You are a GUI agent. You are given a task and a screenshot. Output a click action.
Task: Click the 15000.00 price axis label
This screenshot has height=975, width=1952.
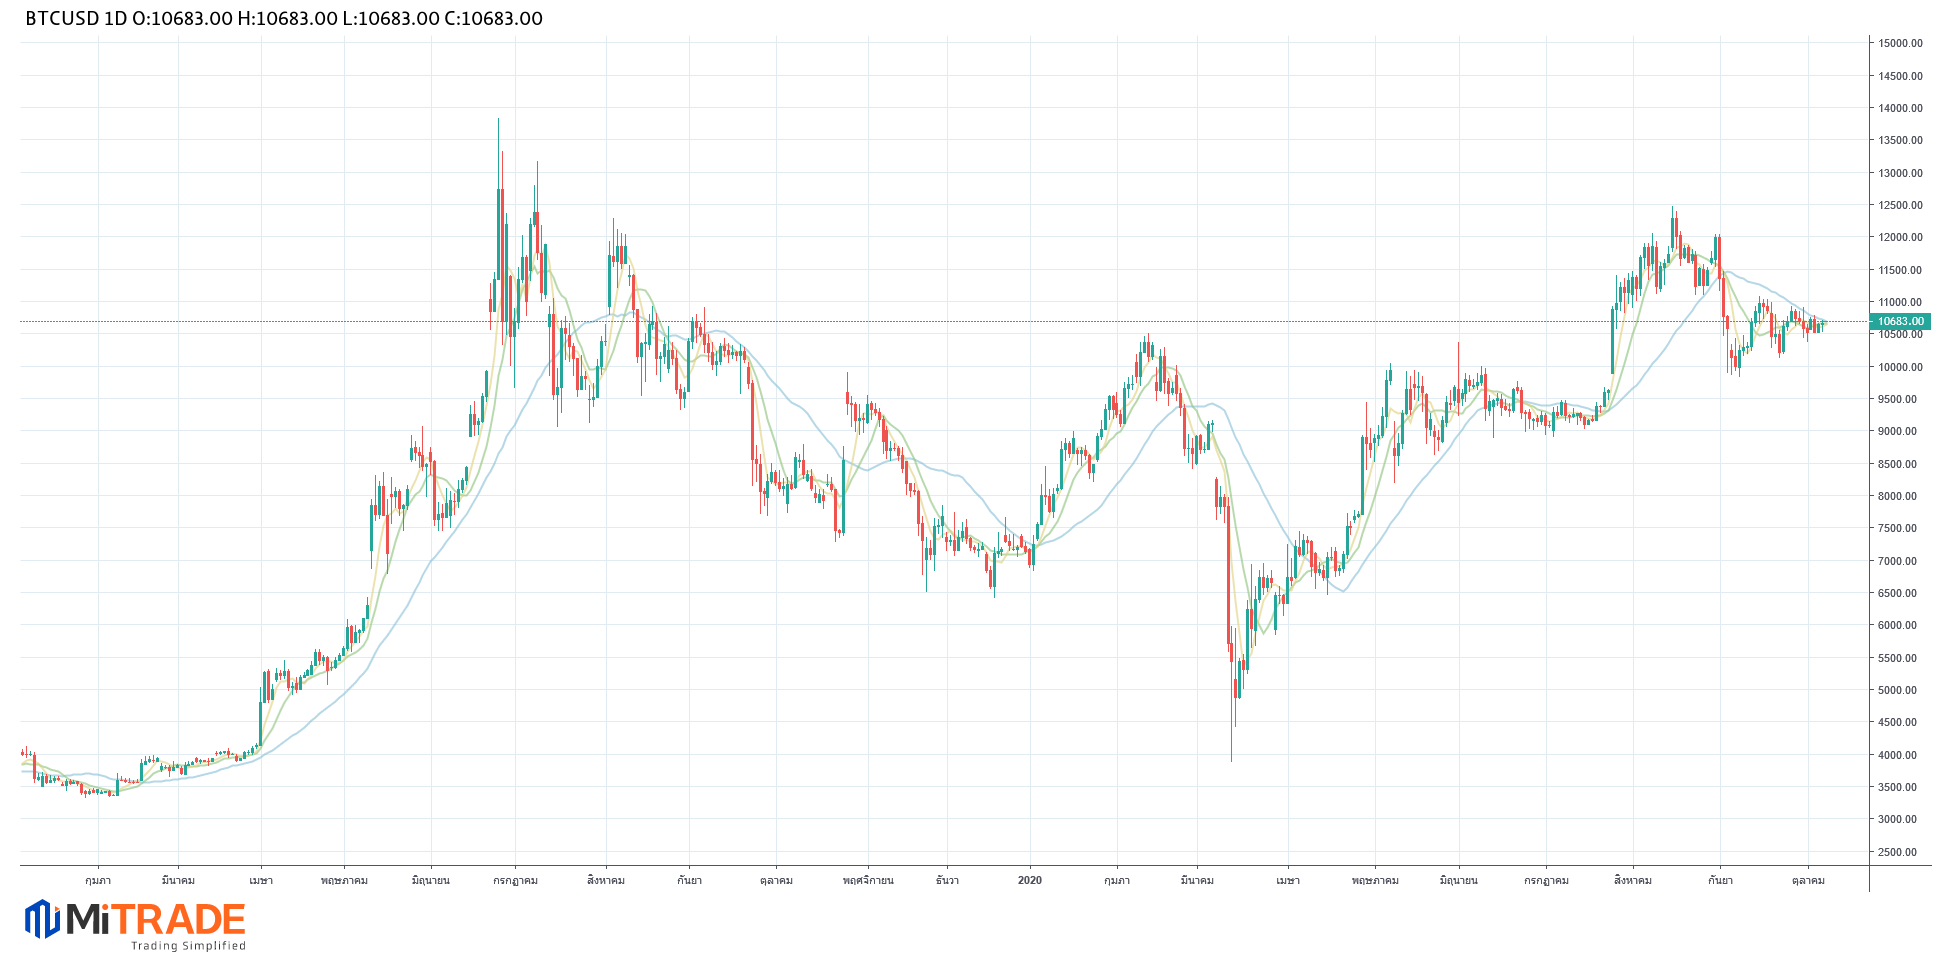point(1900,44)
